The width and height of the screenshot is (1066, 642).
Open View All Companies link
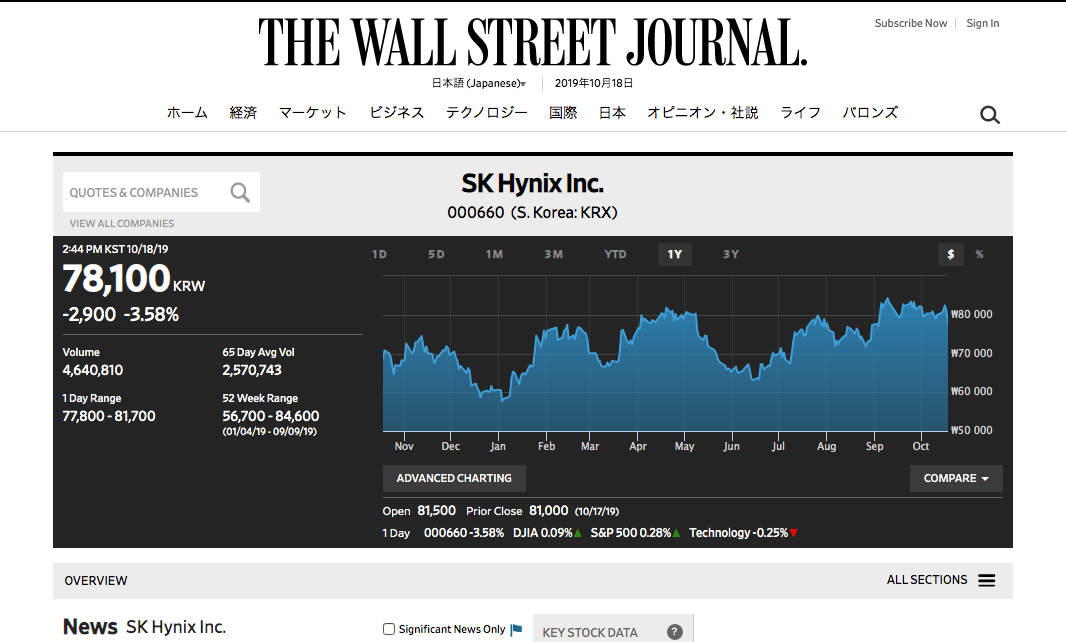tap(122, 223)
